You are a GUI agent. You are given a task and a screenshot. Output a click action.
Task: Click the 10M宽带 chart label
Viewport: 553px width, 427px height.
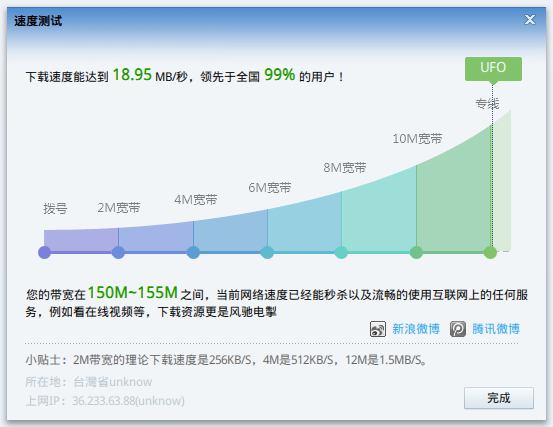pos(417,139)
